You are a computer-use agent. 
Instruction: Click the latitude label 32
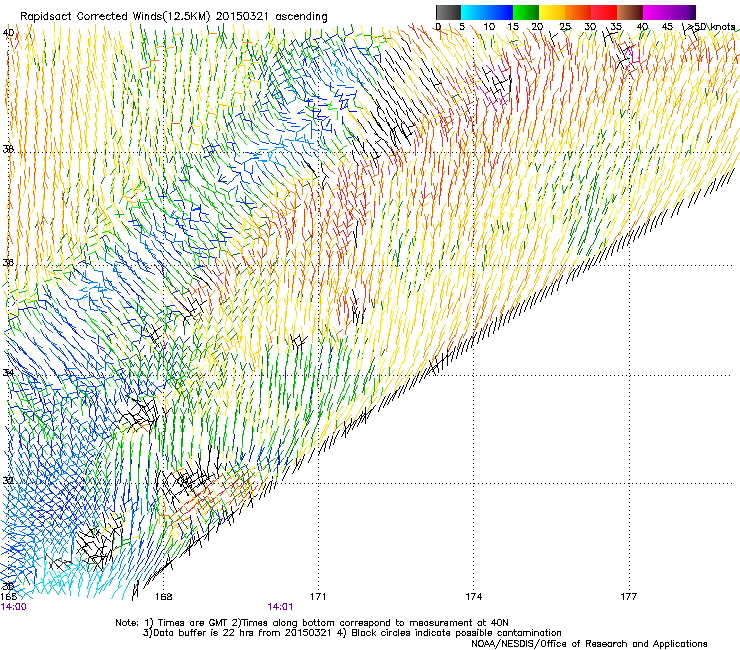tap(8, 481)
